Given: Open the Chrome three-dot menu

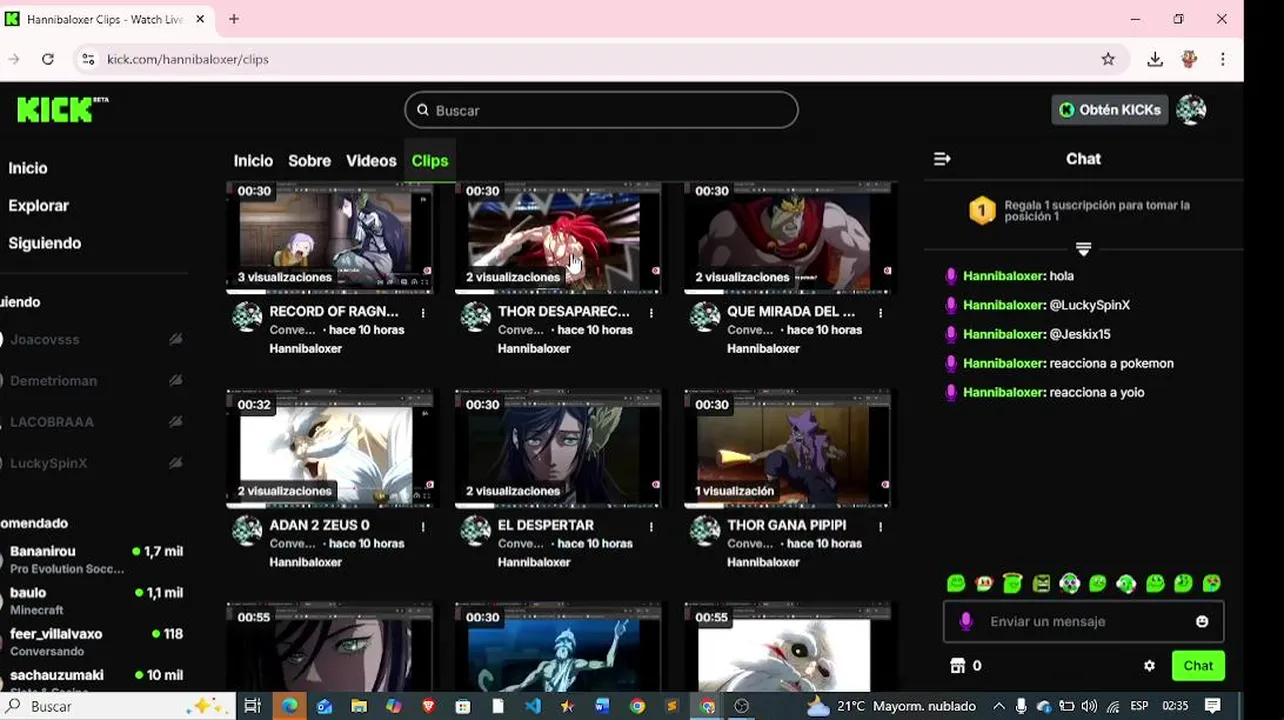Looking at the screenshot, I should (x=1222, y=59).
